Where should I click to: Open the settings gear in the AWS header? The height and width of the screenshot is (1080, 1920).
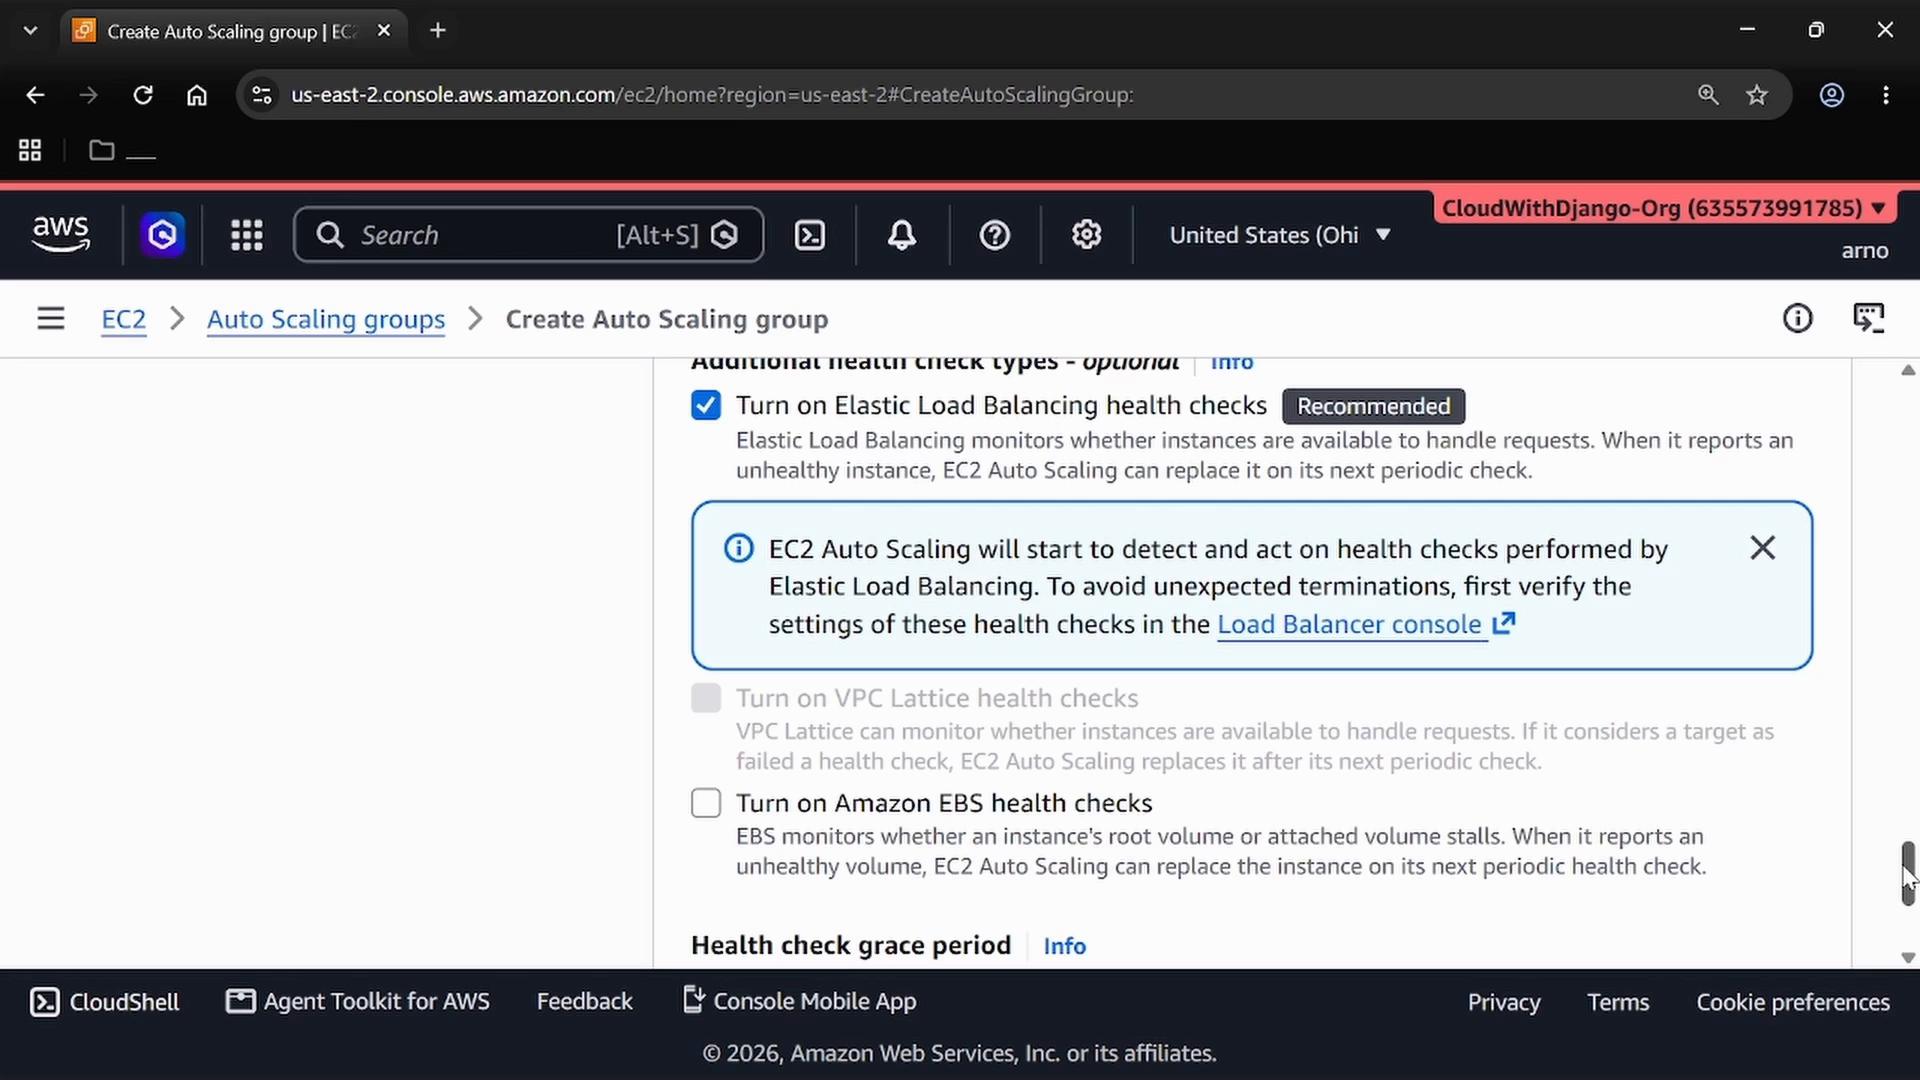tap(1086, 235)
